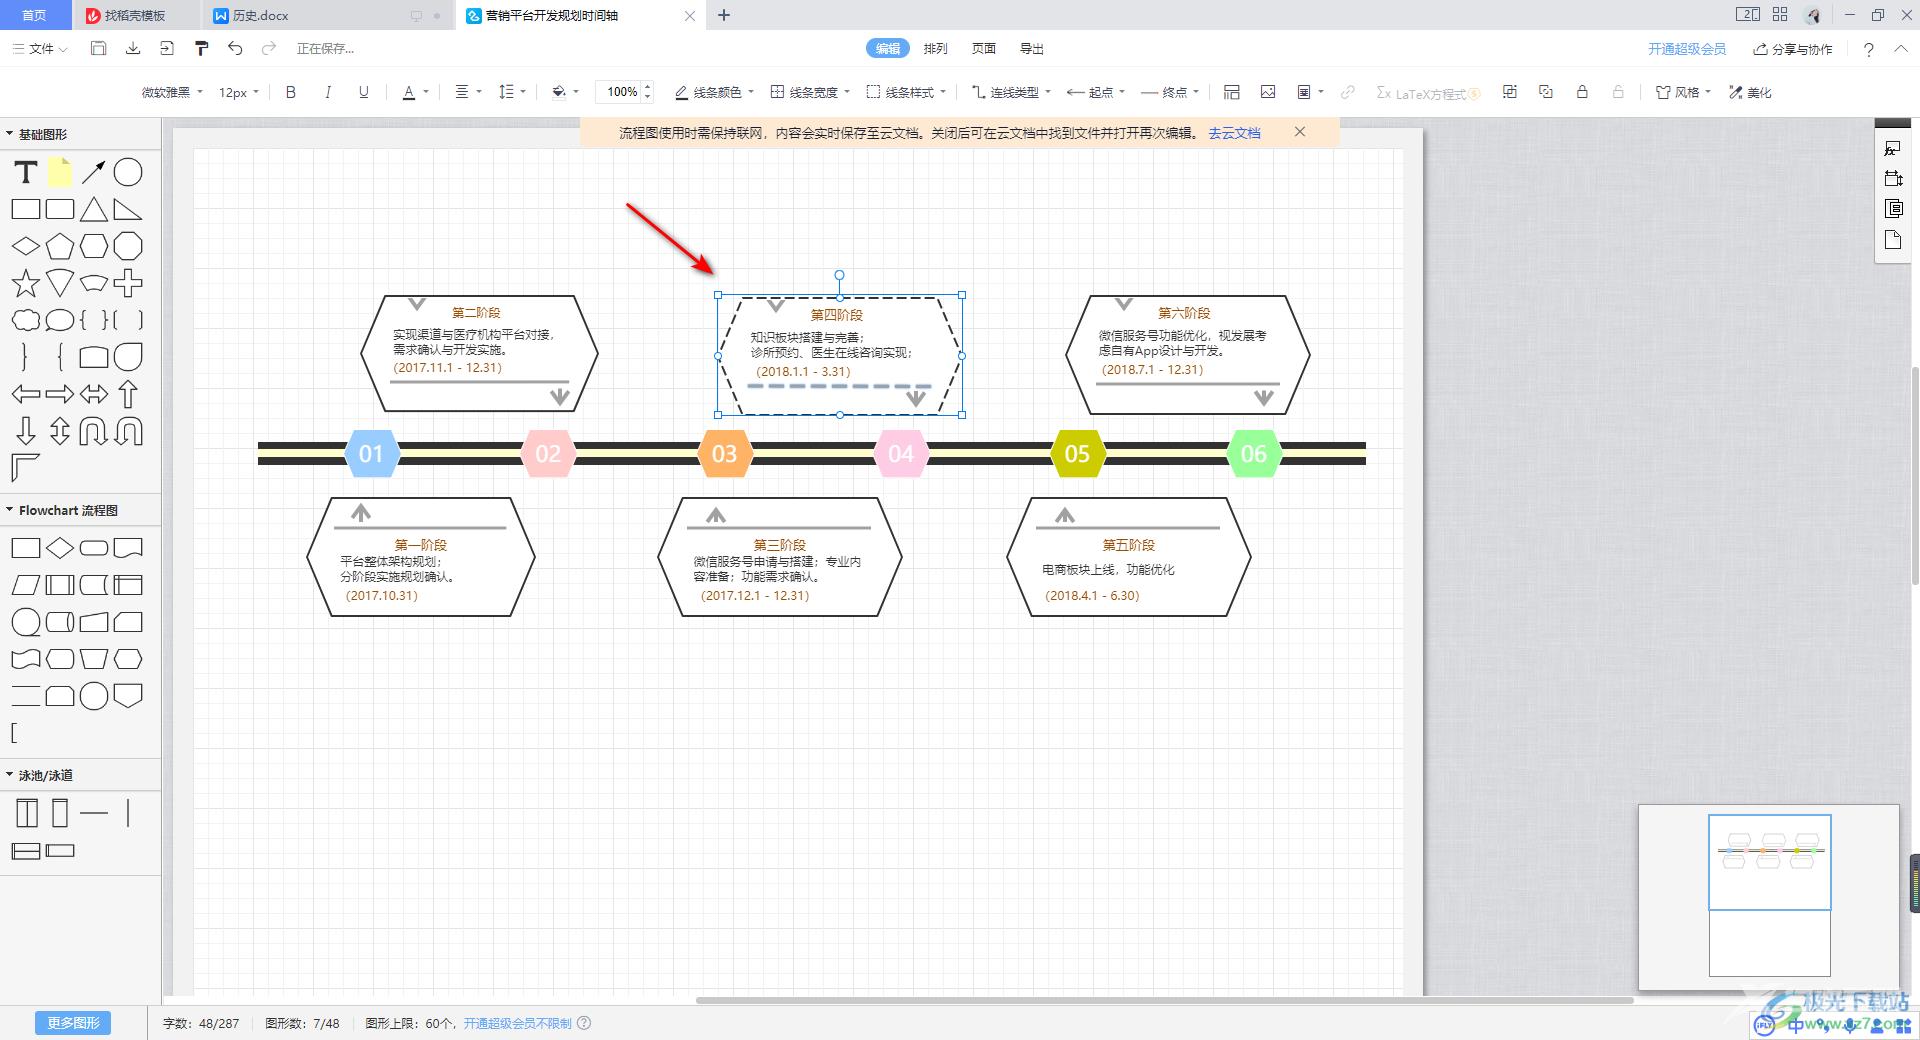This screenshot has height=1040, width=1920.
Task: Click the blue 01 timeline hexagon
Action: (x=371, y=454)
